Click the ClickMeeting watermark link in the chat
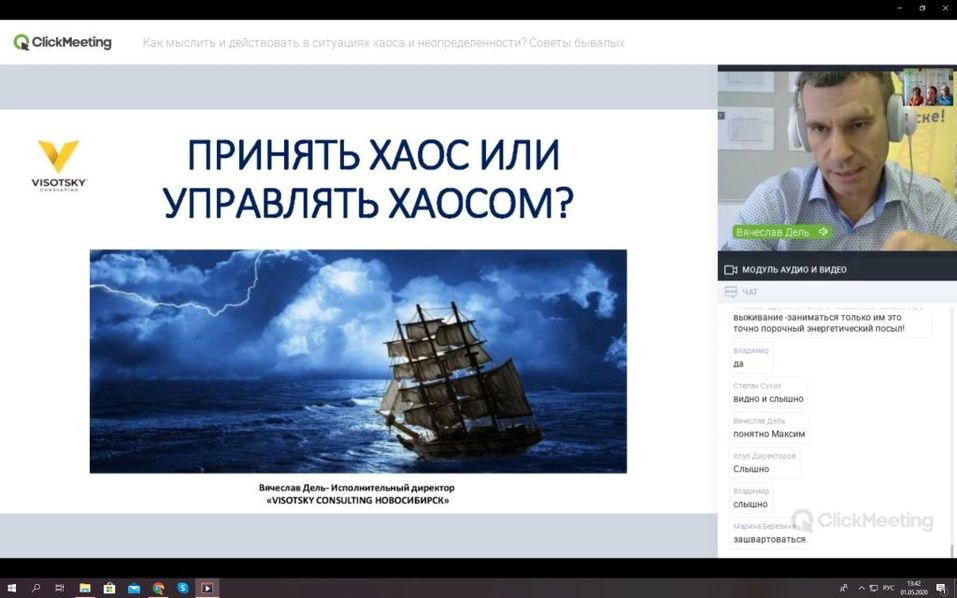The height and width of the screenshot is (598, 957). point(868,520)
